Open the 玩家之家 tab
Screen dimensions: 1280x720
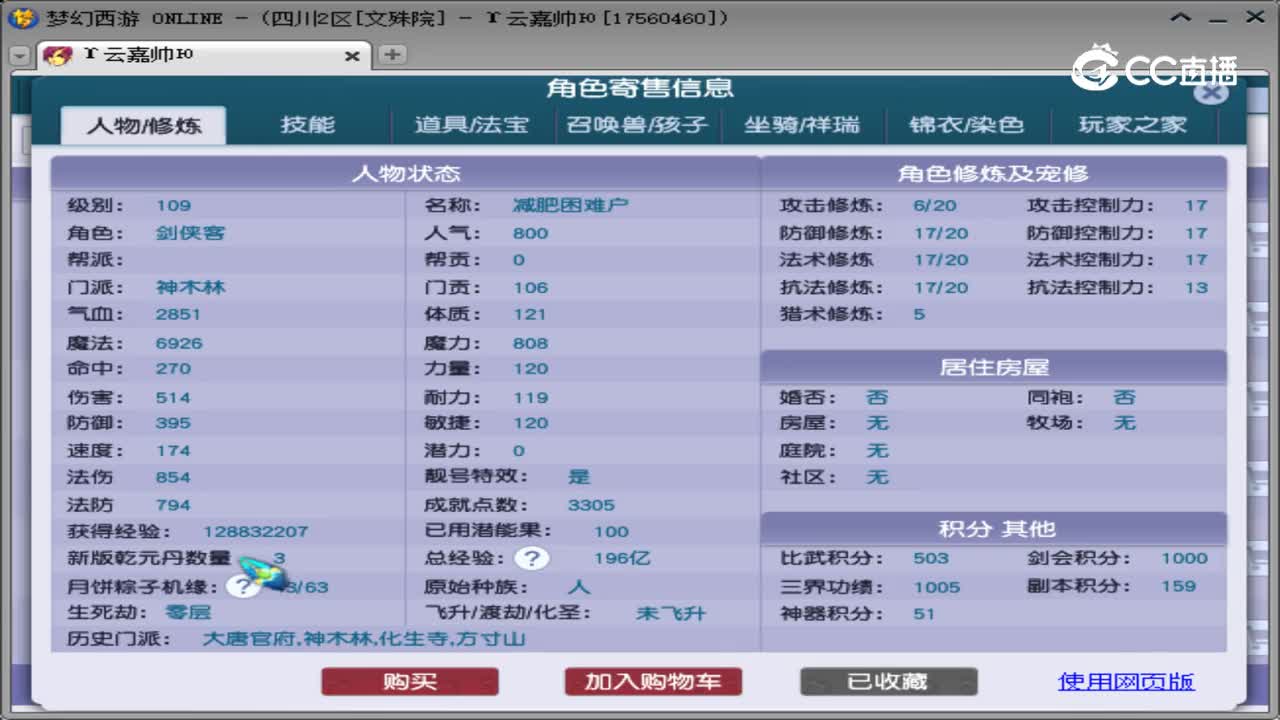coord(1132,125)
